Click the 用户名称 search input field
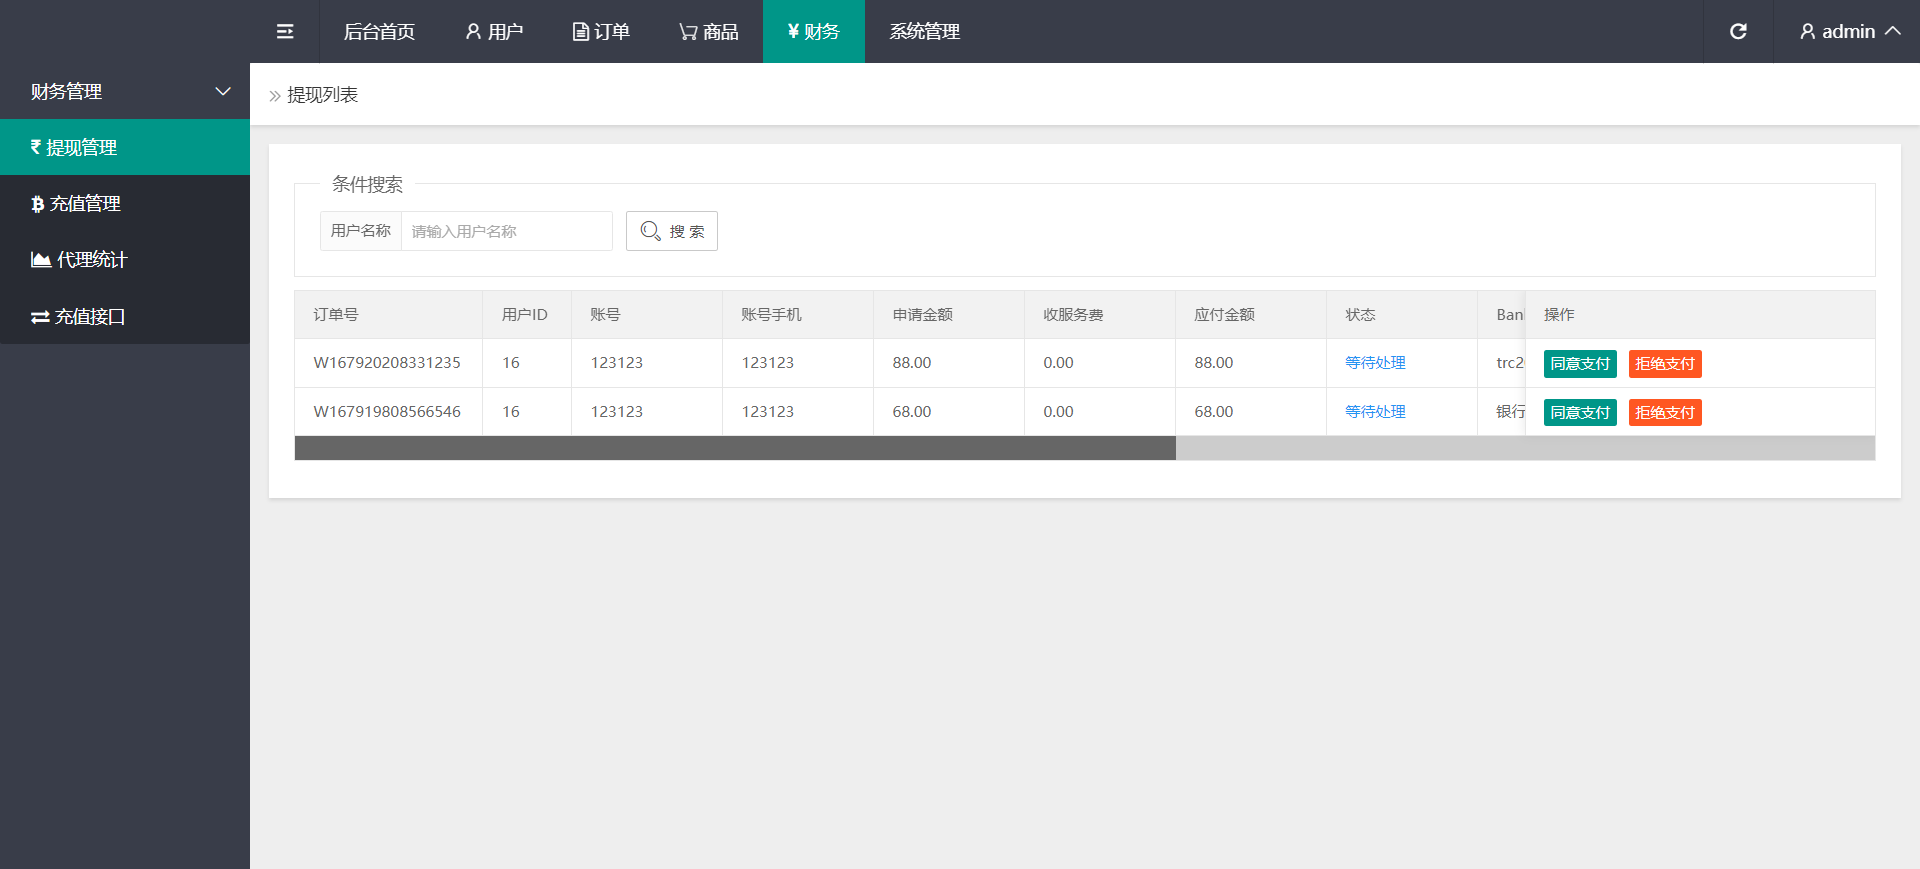 (506, 231)
